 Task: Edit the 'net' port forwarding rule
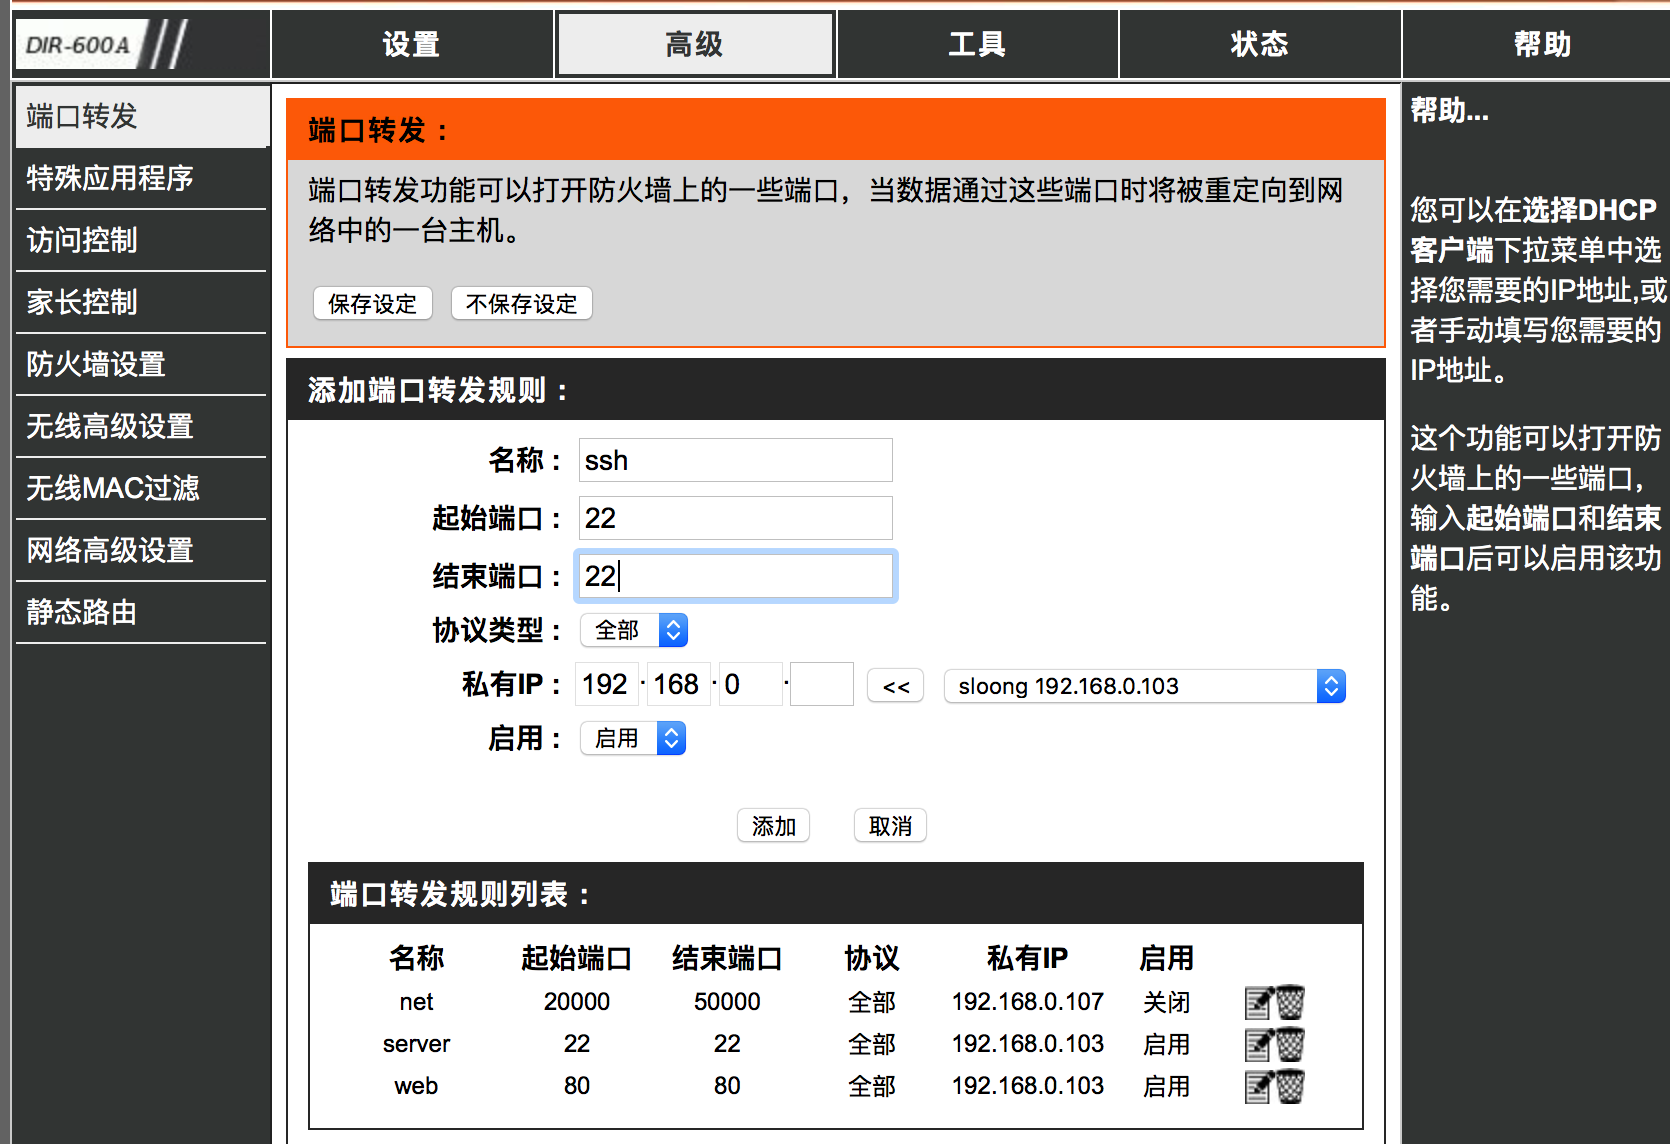1258,1002
